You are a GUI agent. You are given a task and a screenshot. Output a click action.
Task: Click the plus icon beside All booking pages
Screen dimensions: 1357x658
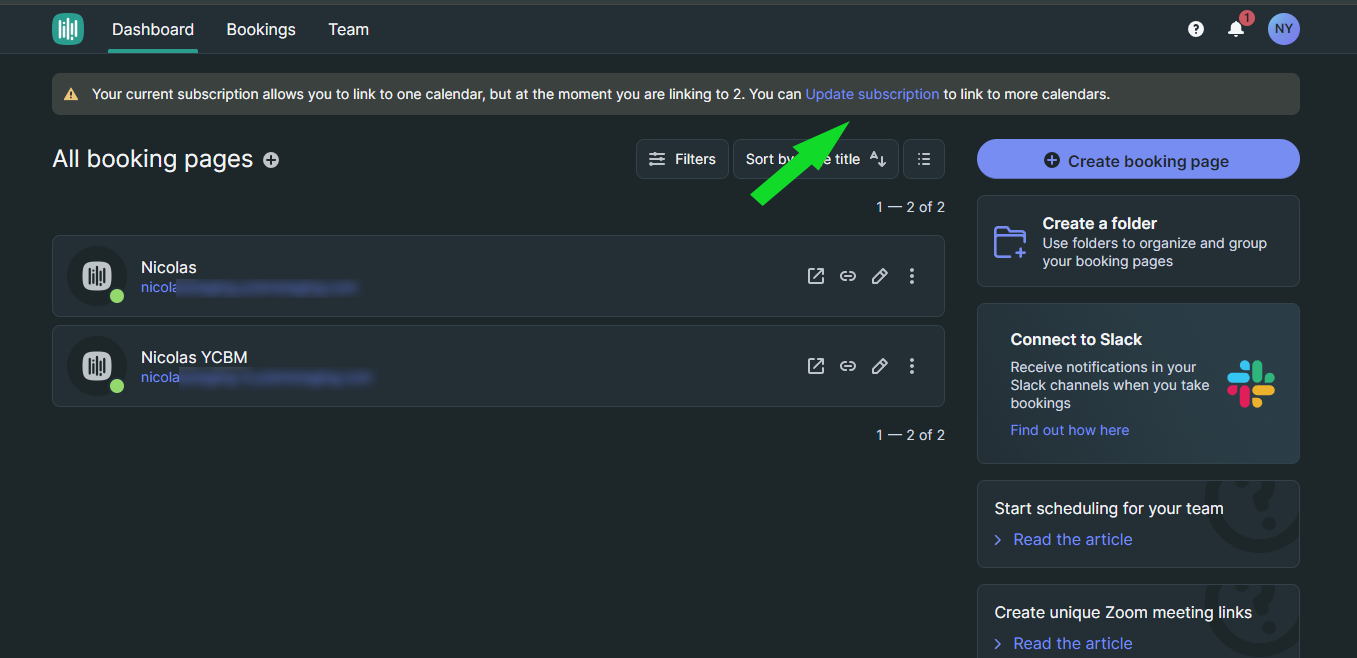coord(271,160)
